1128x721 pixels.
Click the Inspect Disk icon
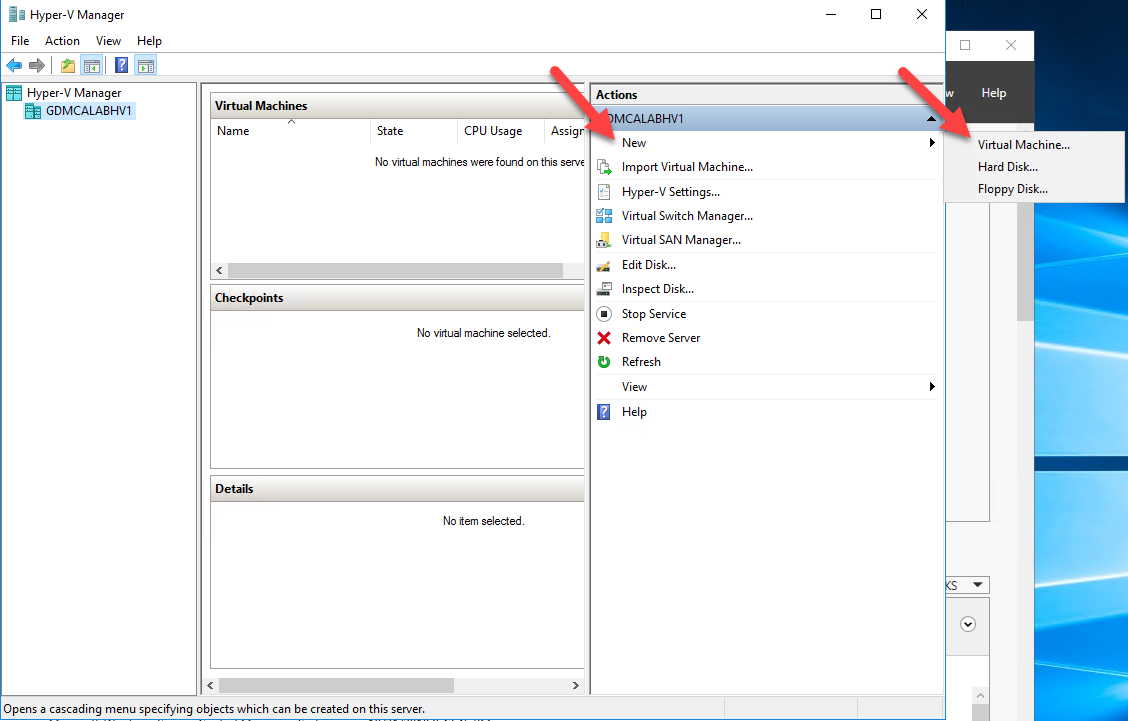pyautogui.click(x=604, y=289)
